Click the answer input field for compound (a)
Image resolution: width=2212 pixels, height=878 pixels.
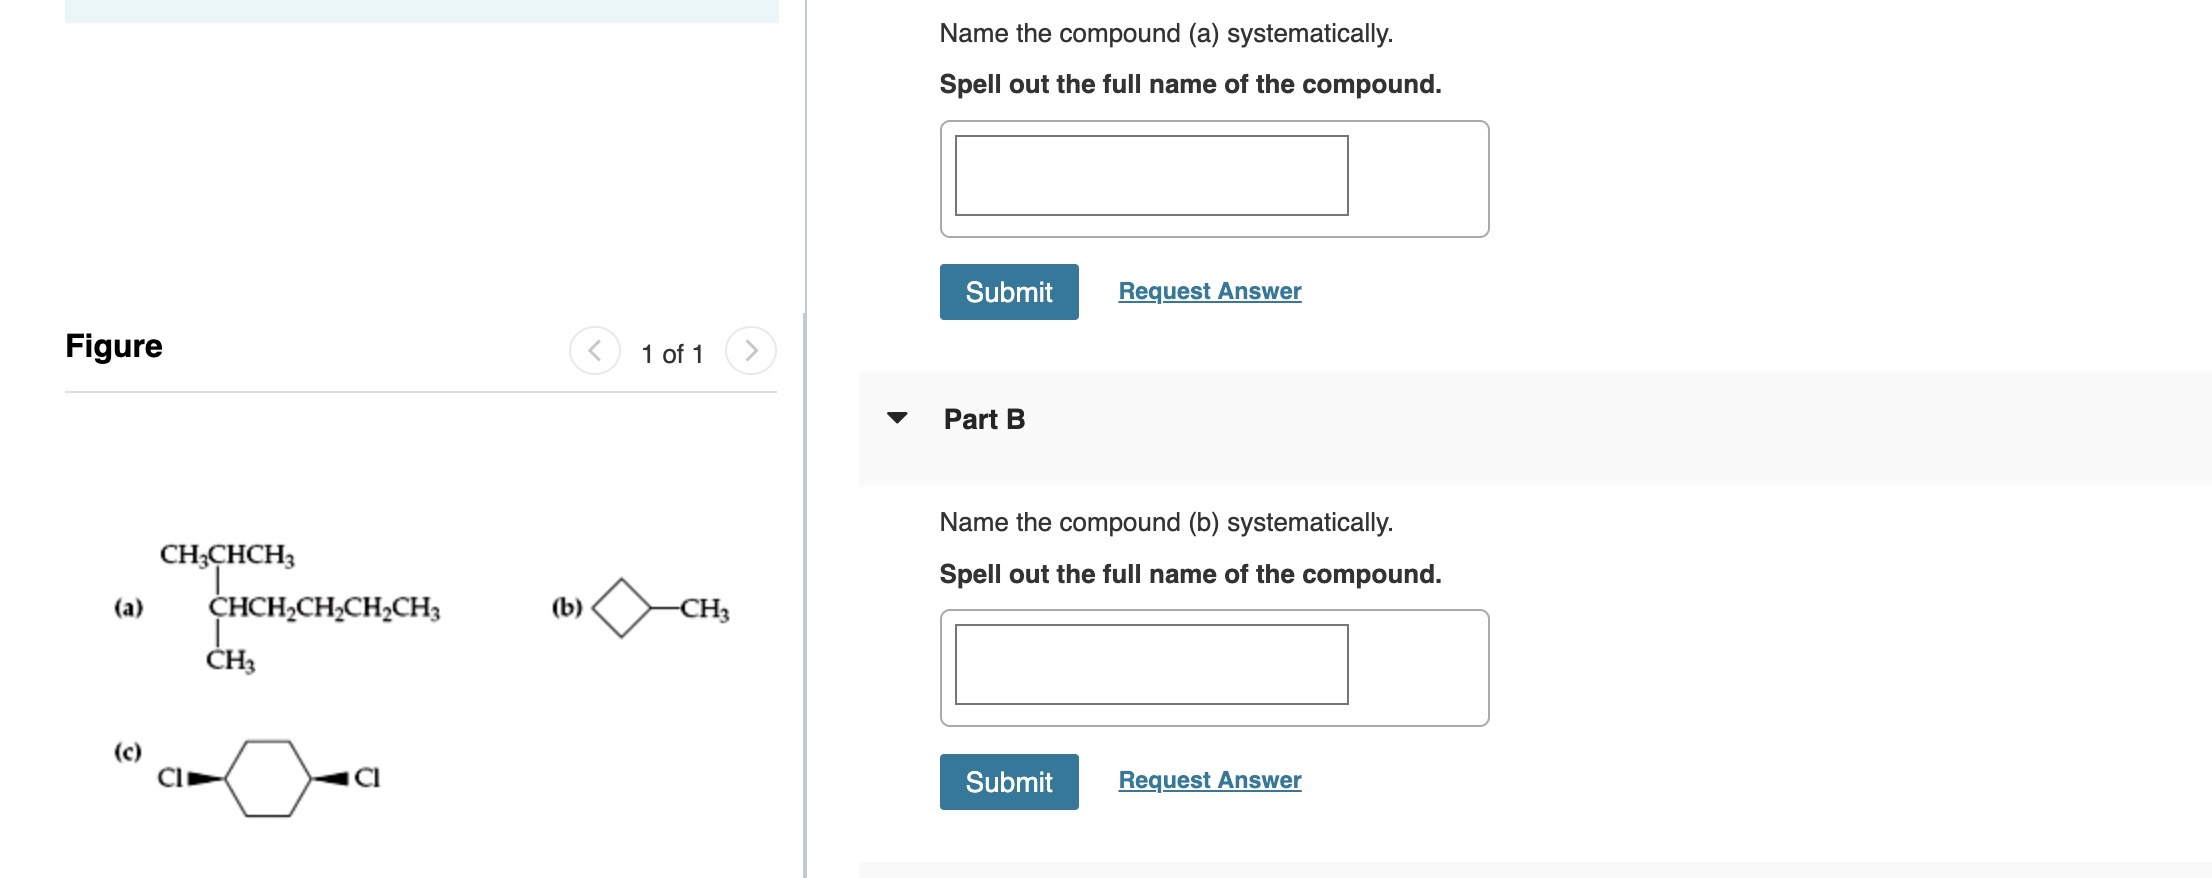[1150, 177]
